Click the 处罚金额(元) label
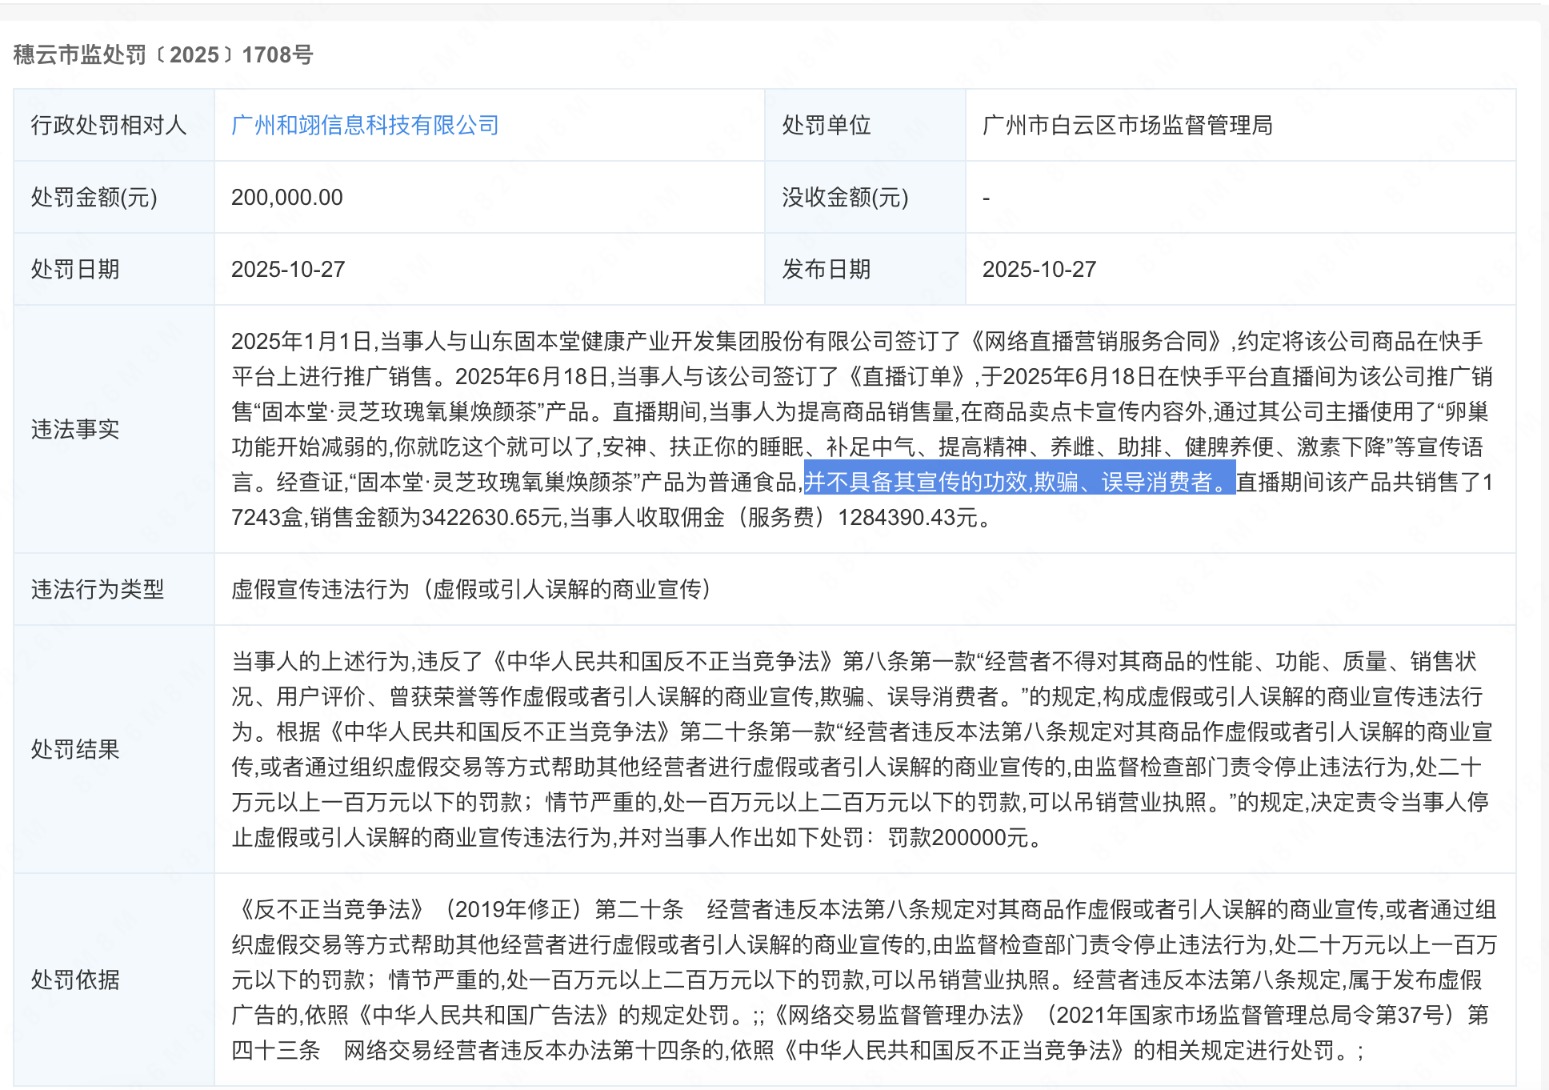 (94, 197)
